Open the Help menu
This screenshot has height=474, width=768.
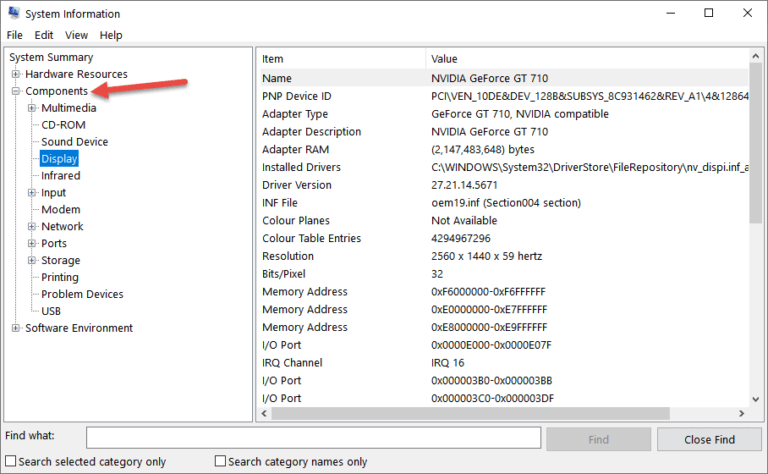click(111, 35)
